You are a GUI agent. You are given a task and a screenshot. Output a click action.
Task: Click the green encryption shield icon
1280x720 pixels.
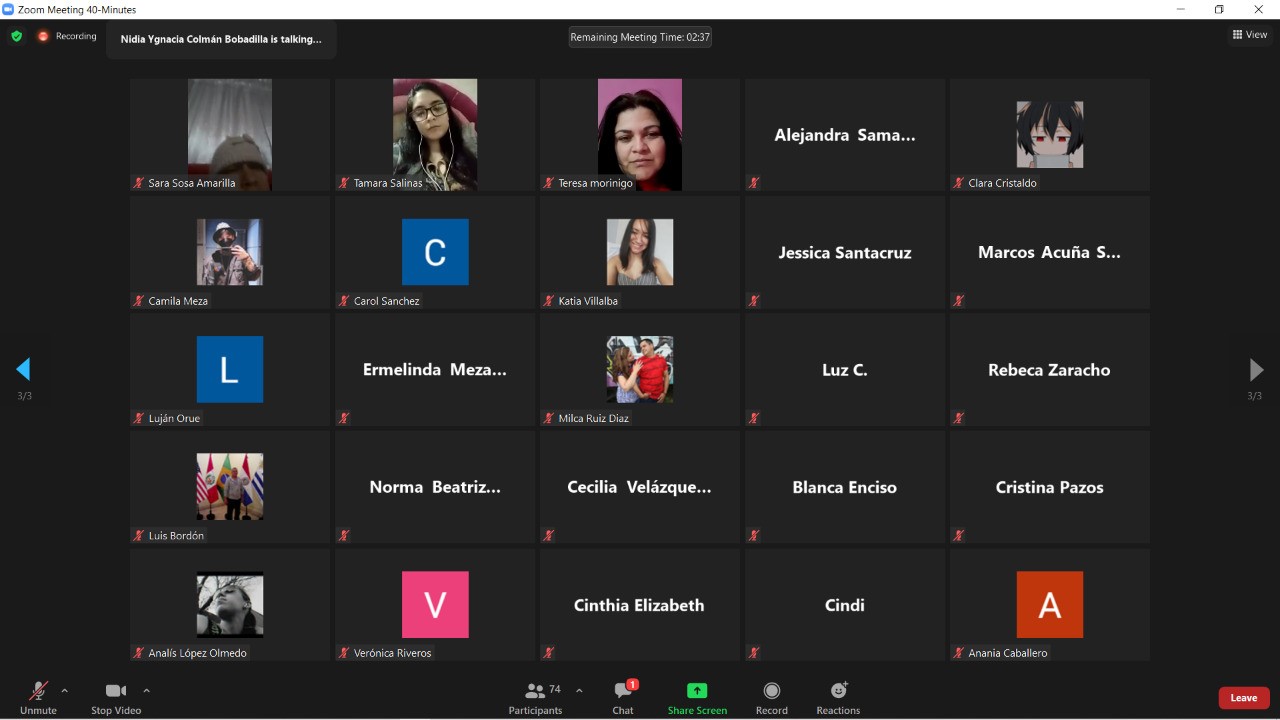point(16,36)
